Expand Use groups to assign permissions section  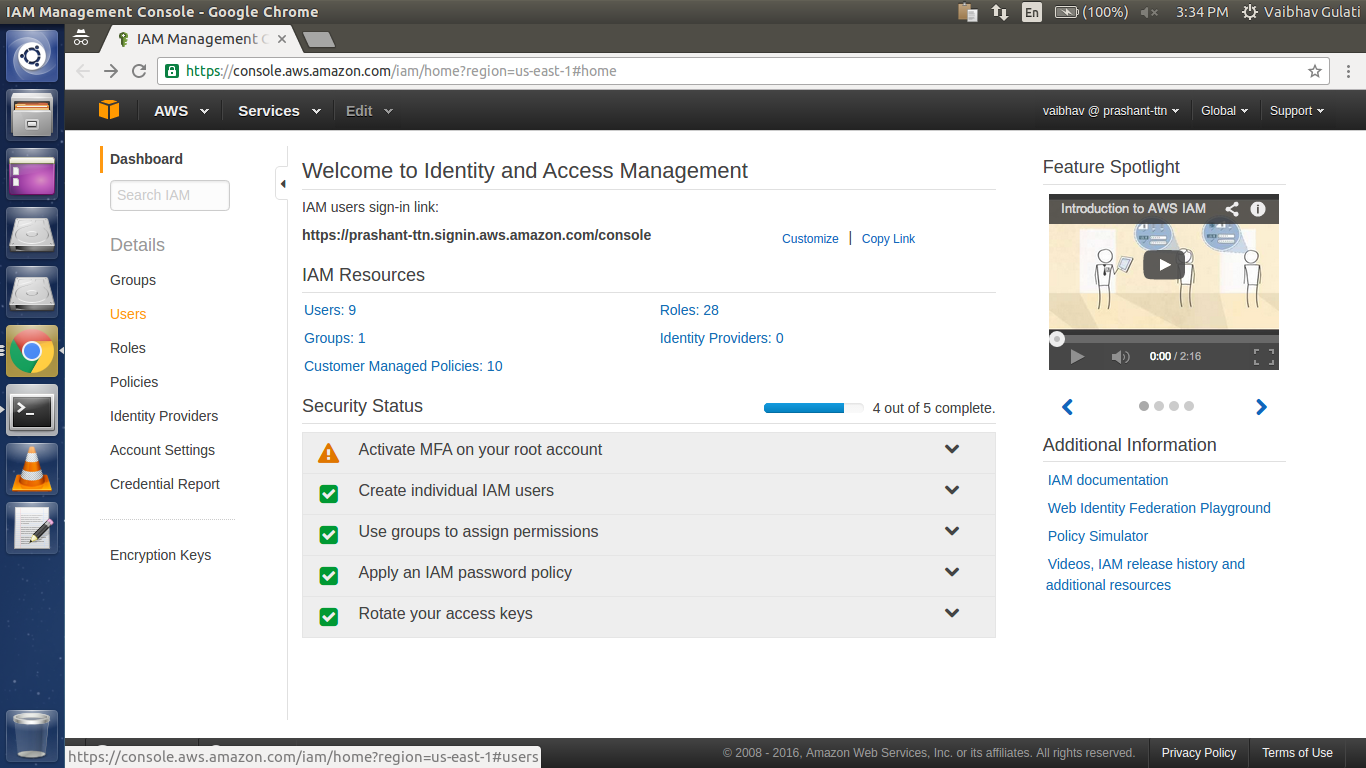click(x=952, y=531)
